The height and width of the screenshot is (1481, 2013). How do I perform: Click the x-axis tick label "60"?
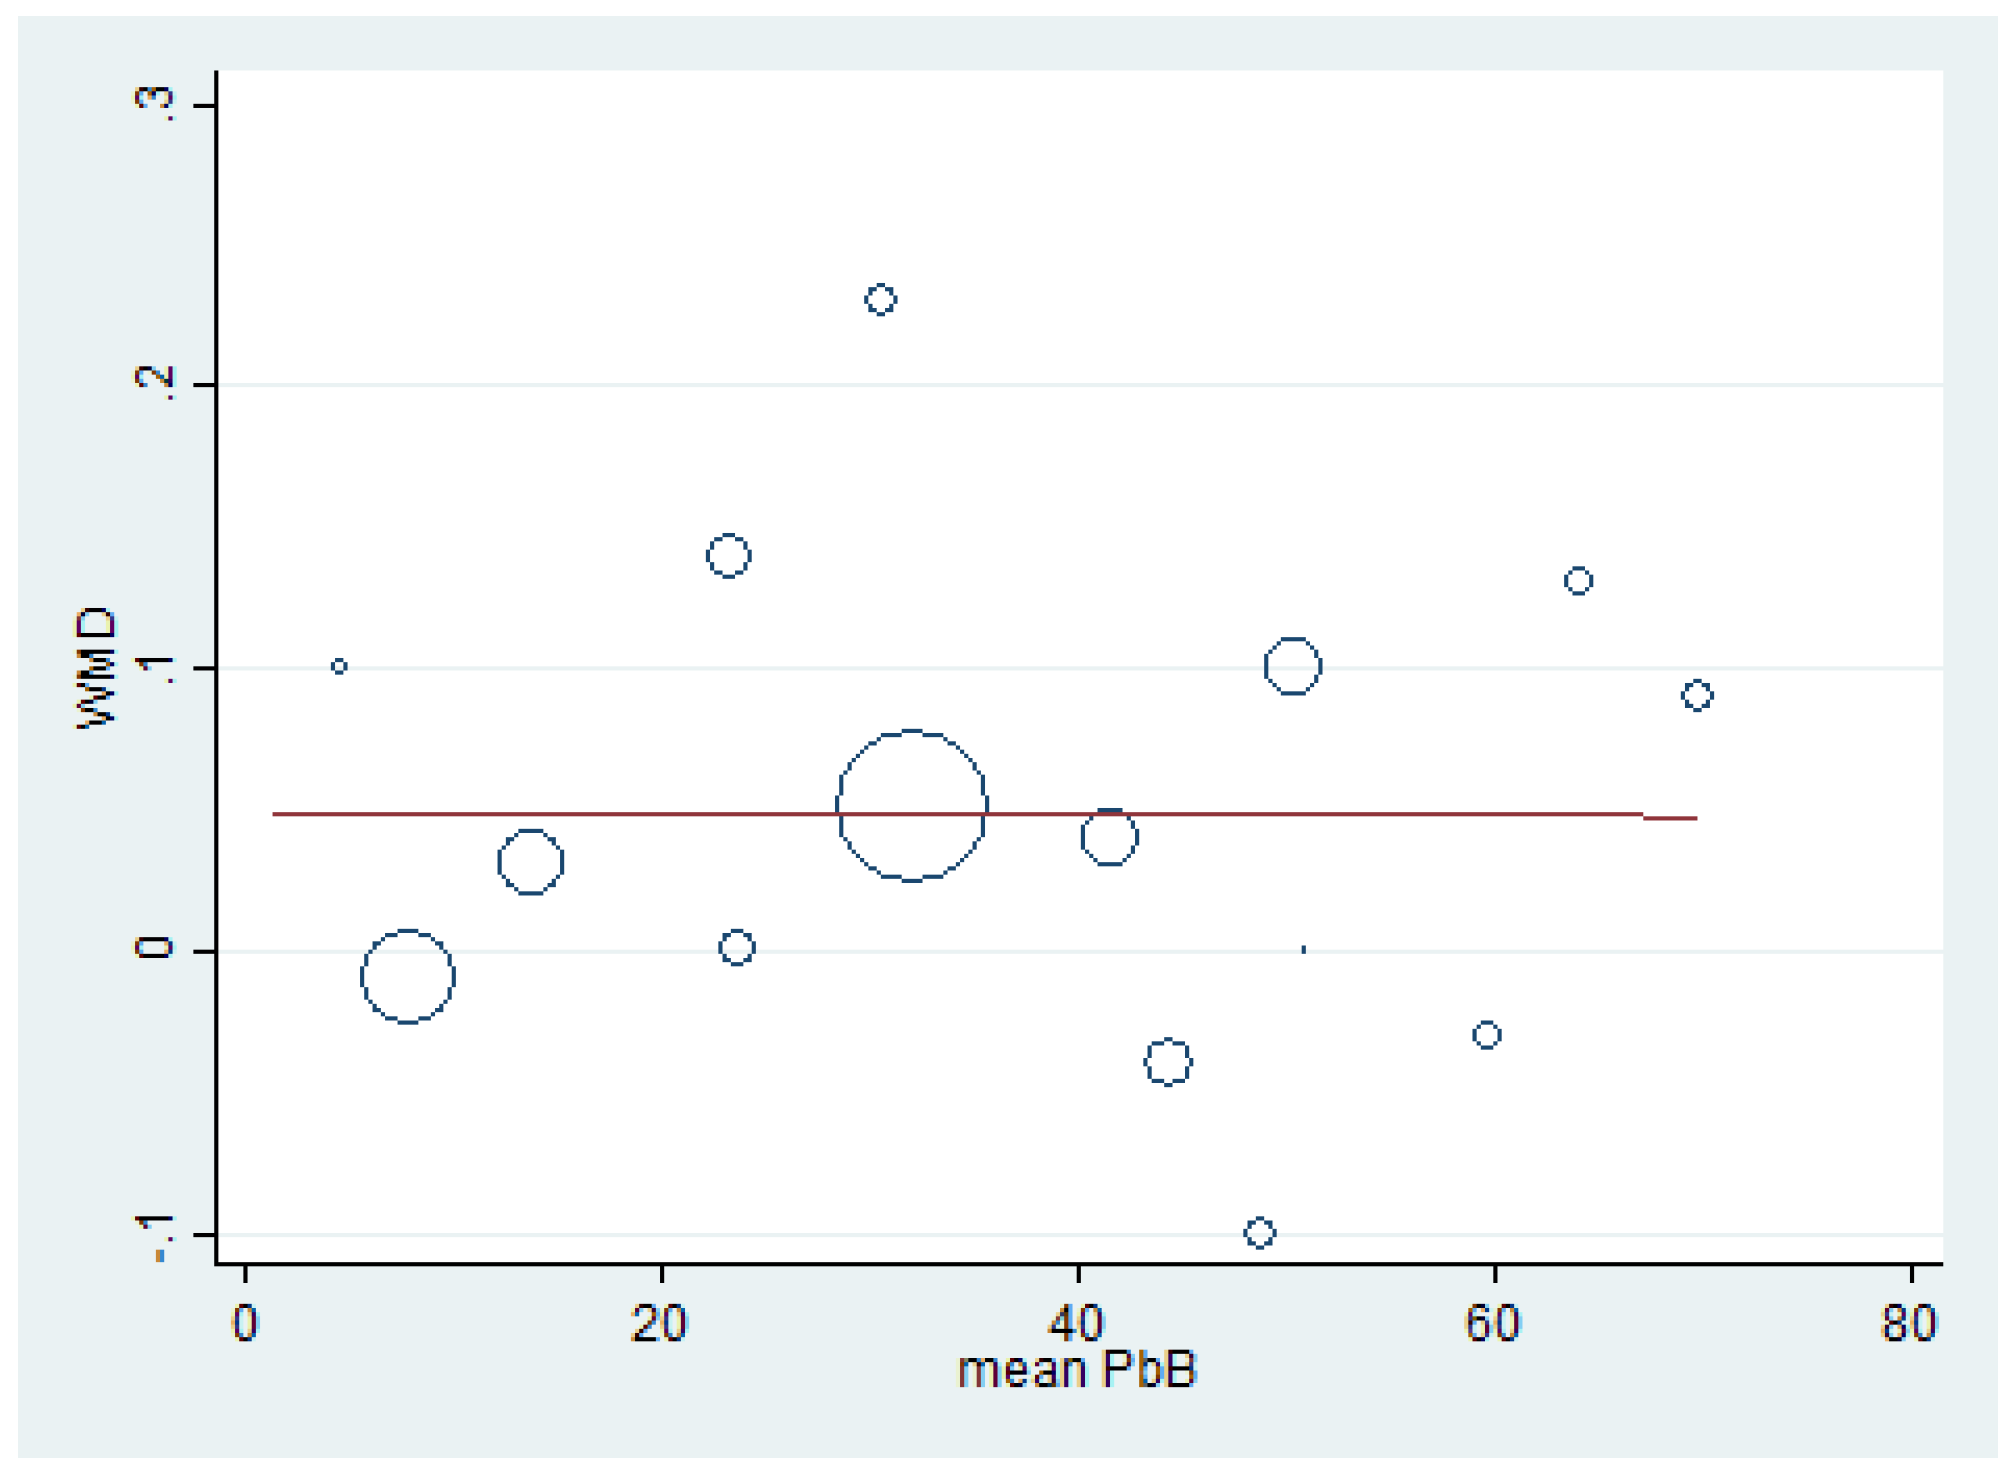click(1492, 1324)
